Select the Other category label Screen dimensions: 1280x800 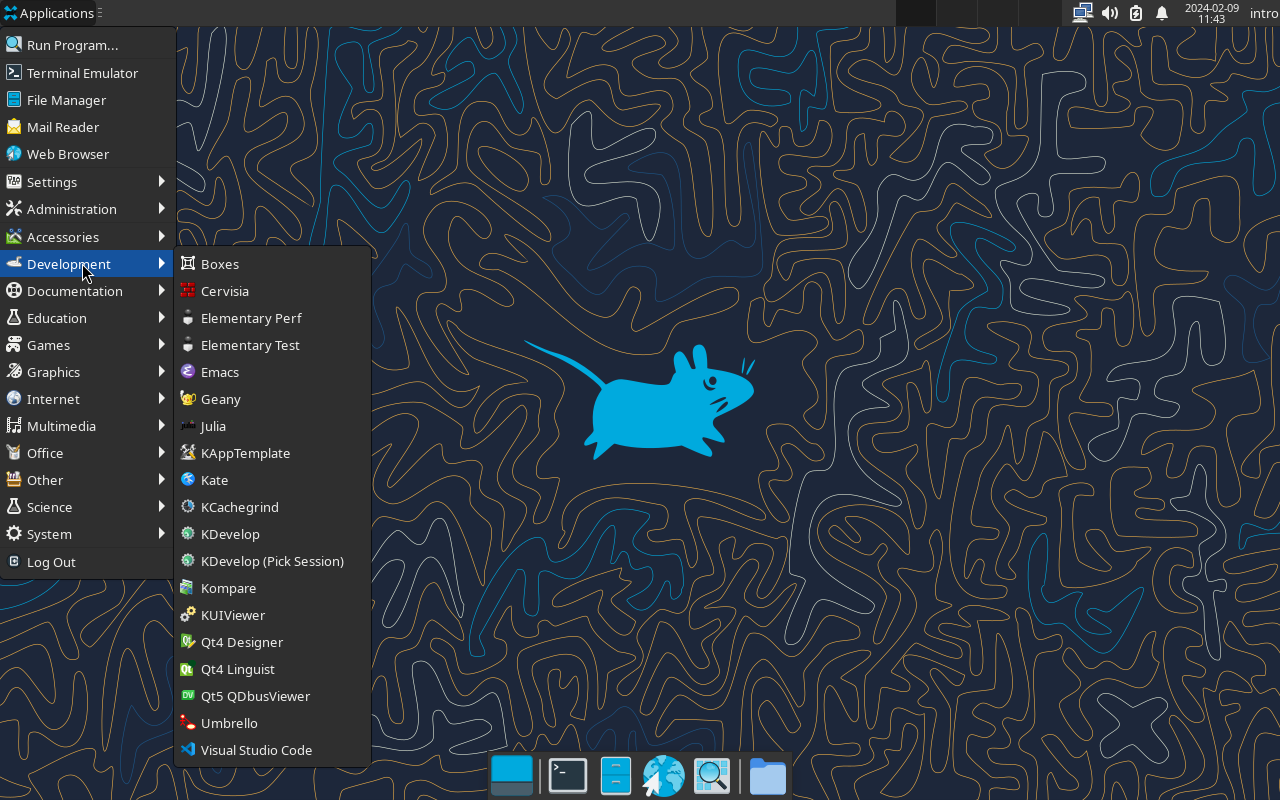45,480
